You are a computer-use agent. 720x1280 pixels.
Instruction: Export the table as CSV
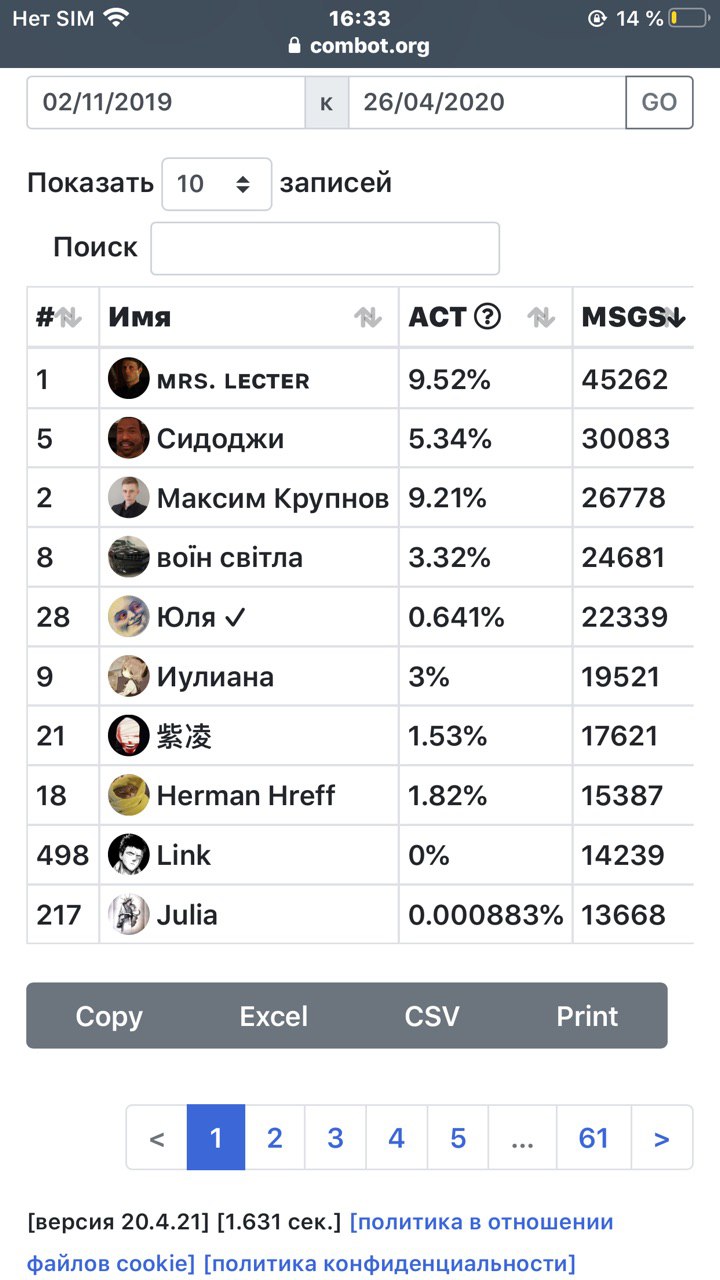point(432,1016)
